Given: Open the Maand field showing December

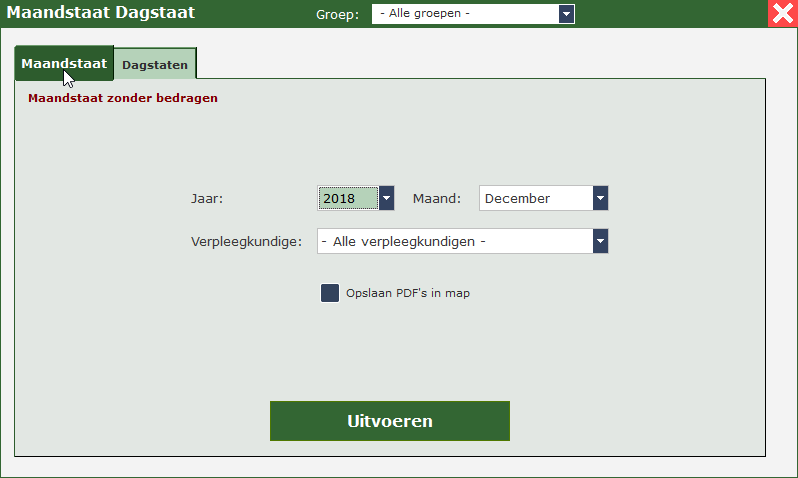Looking at the screenshot, I should click(x=535, y=199).
